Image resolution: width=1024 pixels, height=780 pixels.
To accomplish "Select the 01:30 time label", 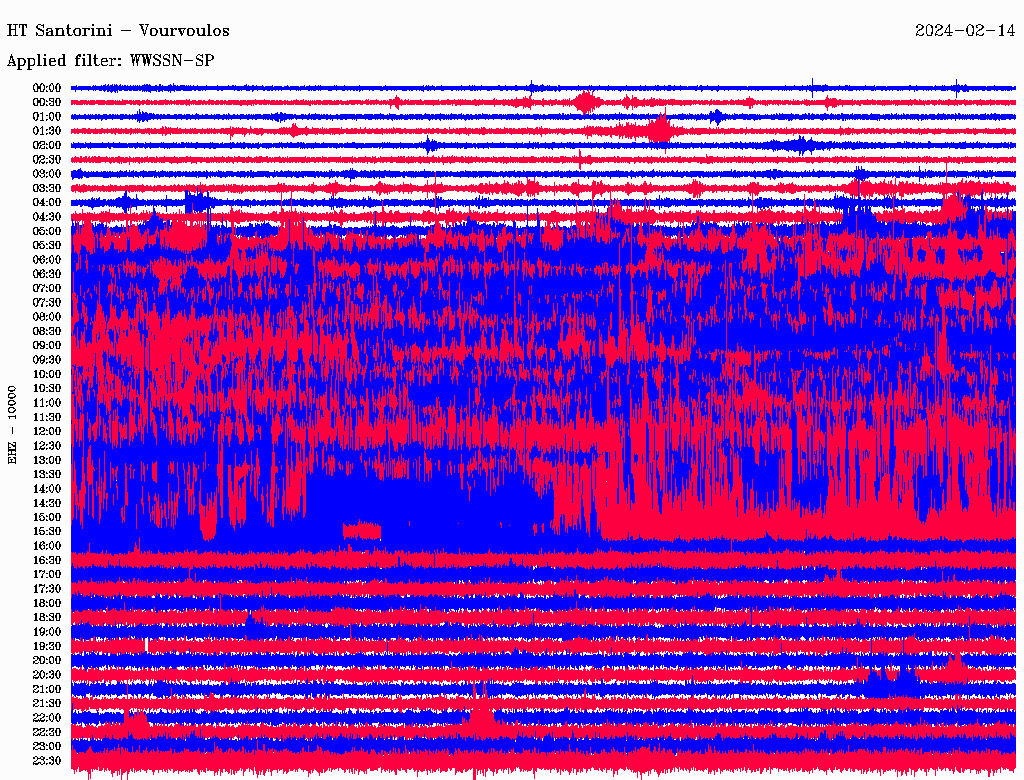I will [47, 131].
